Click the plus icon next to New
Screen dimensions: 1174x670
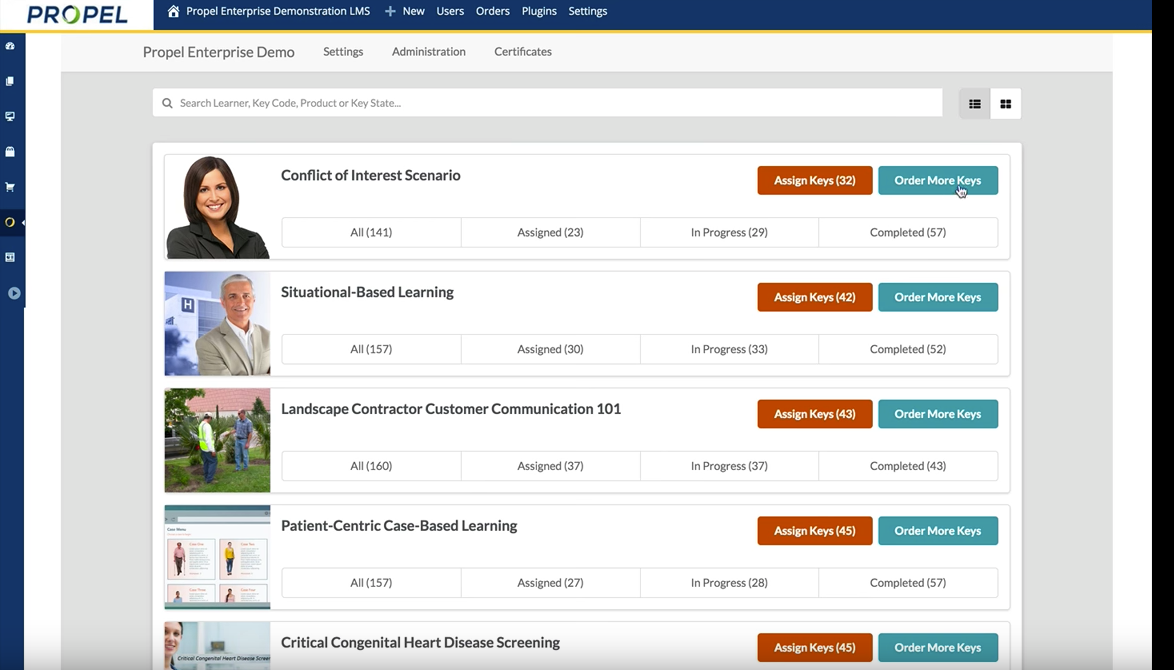[390, 11]
